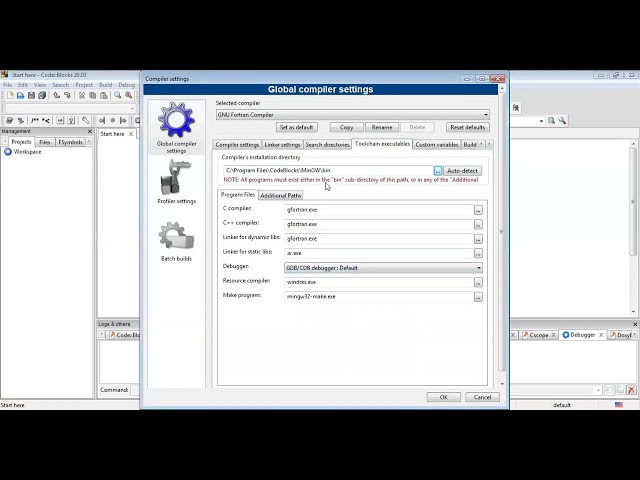
Task: Click Save icon in main toolbar
Action: (31, 96)
